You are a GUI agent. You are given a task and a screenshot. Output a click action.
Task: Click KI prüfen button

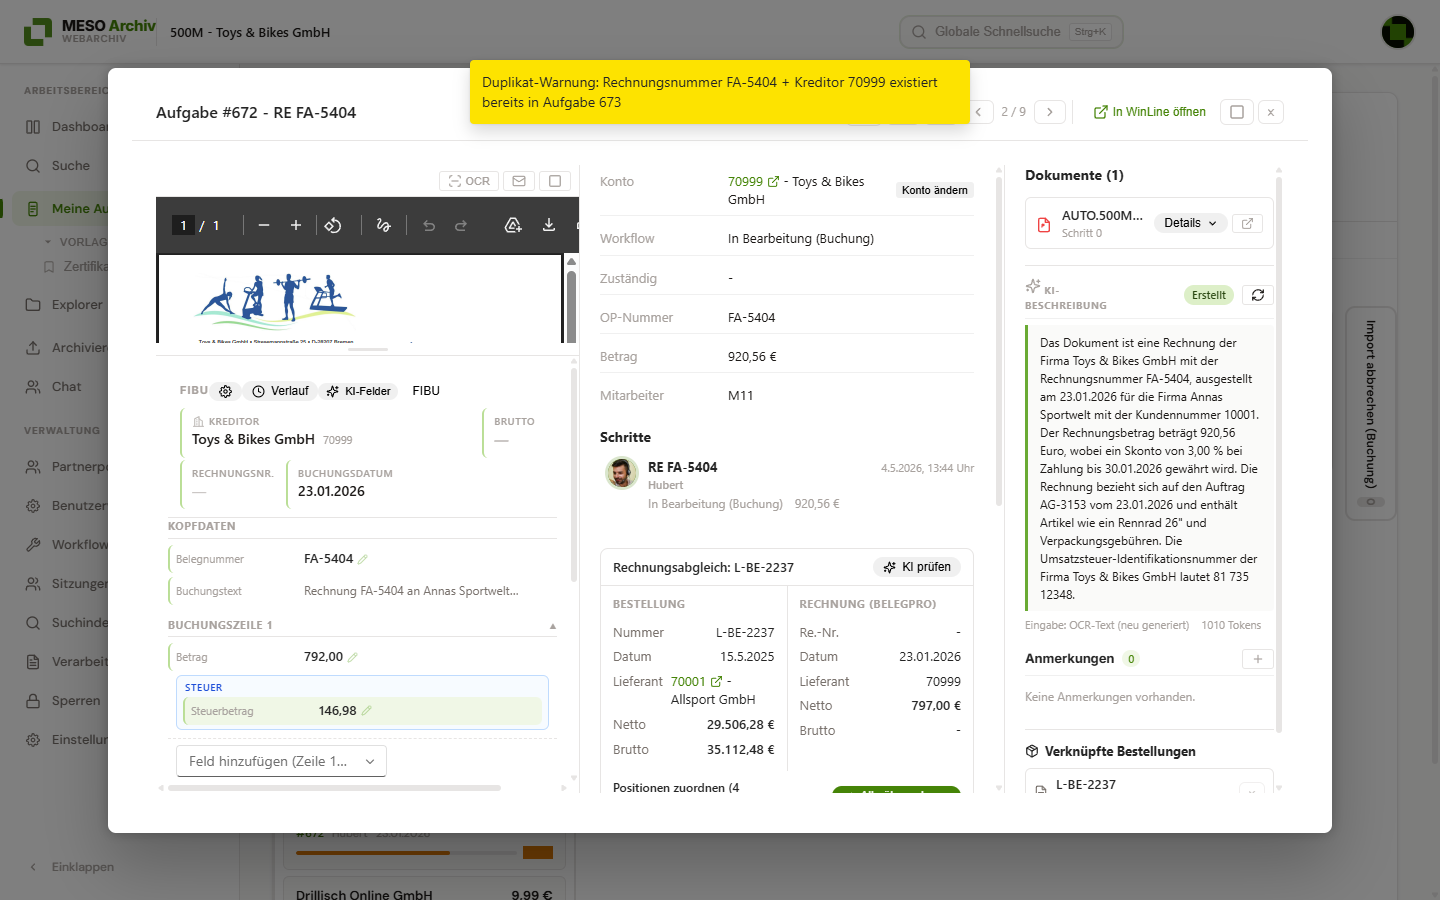click(917, 567)
